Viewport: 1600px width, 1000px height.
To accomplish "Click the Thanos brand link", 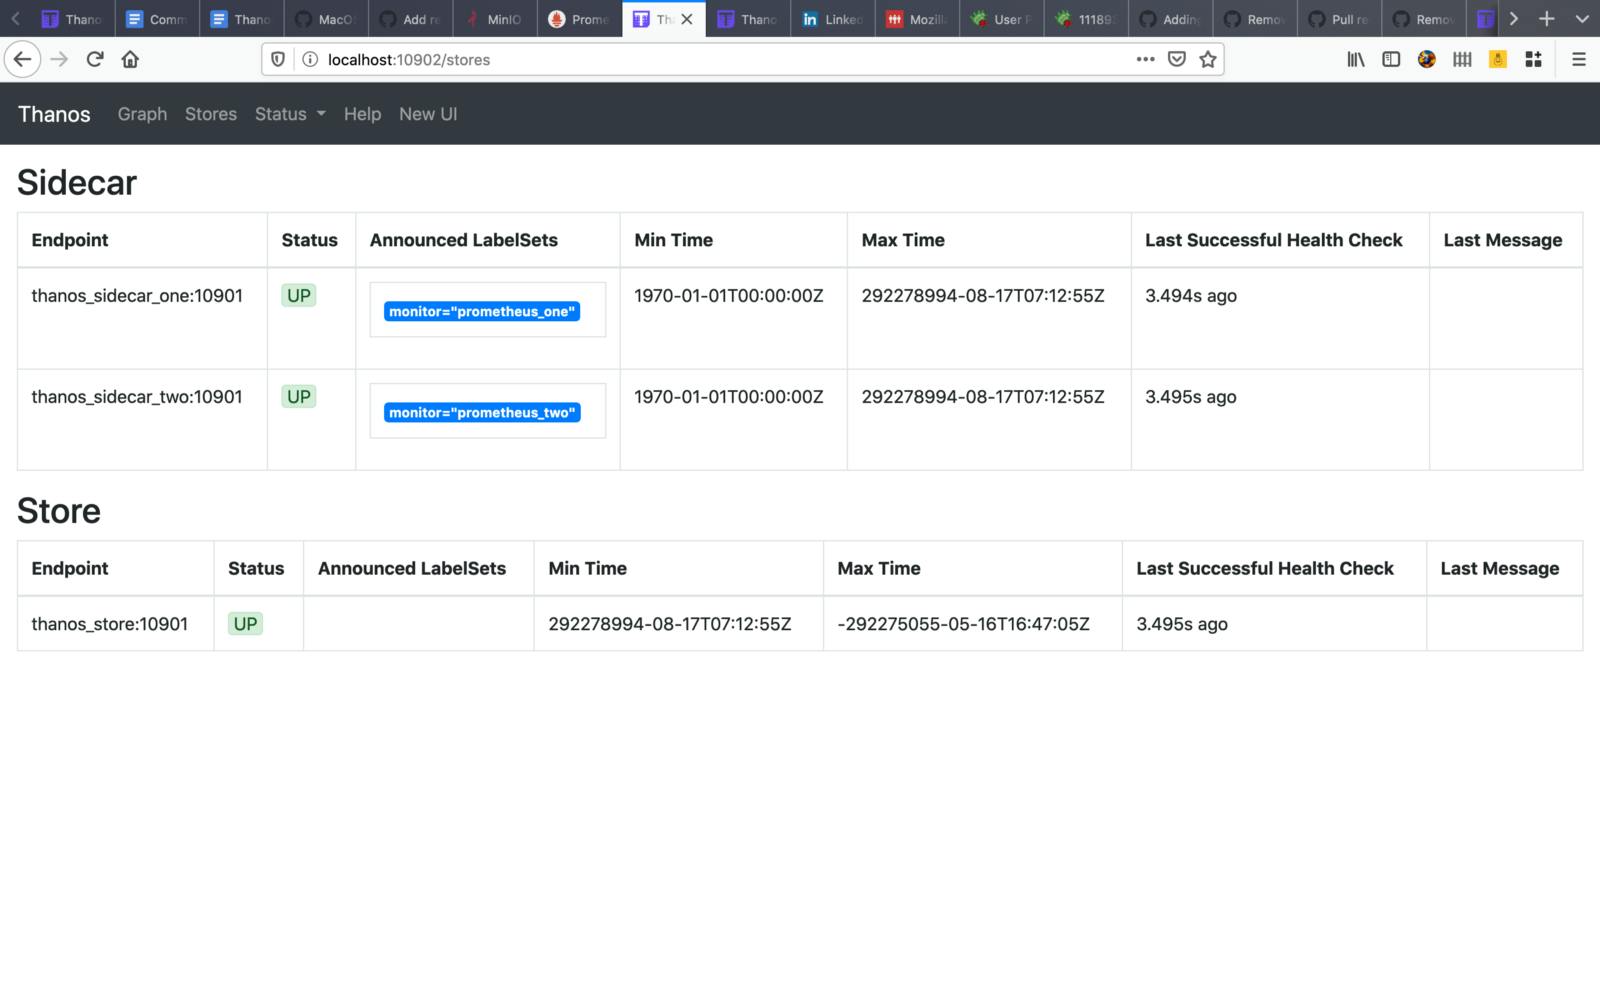I will [x=54, y=114].
